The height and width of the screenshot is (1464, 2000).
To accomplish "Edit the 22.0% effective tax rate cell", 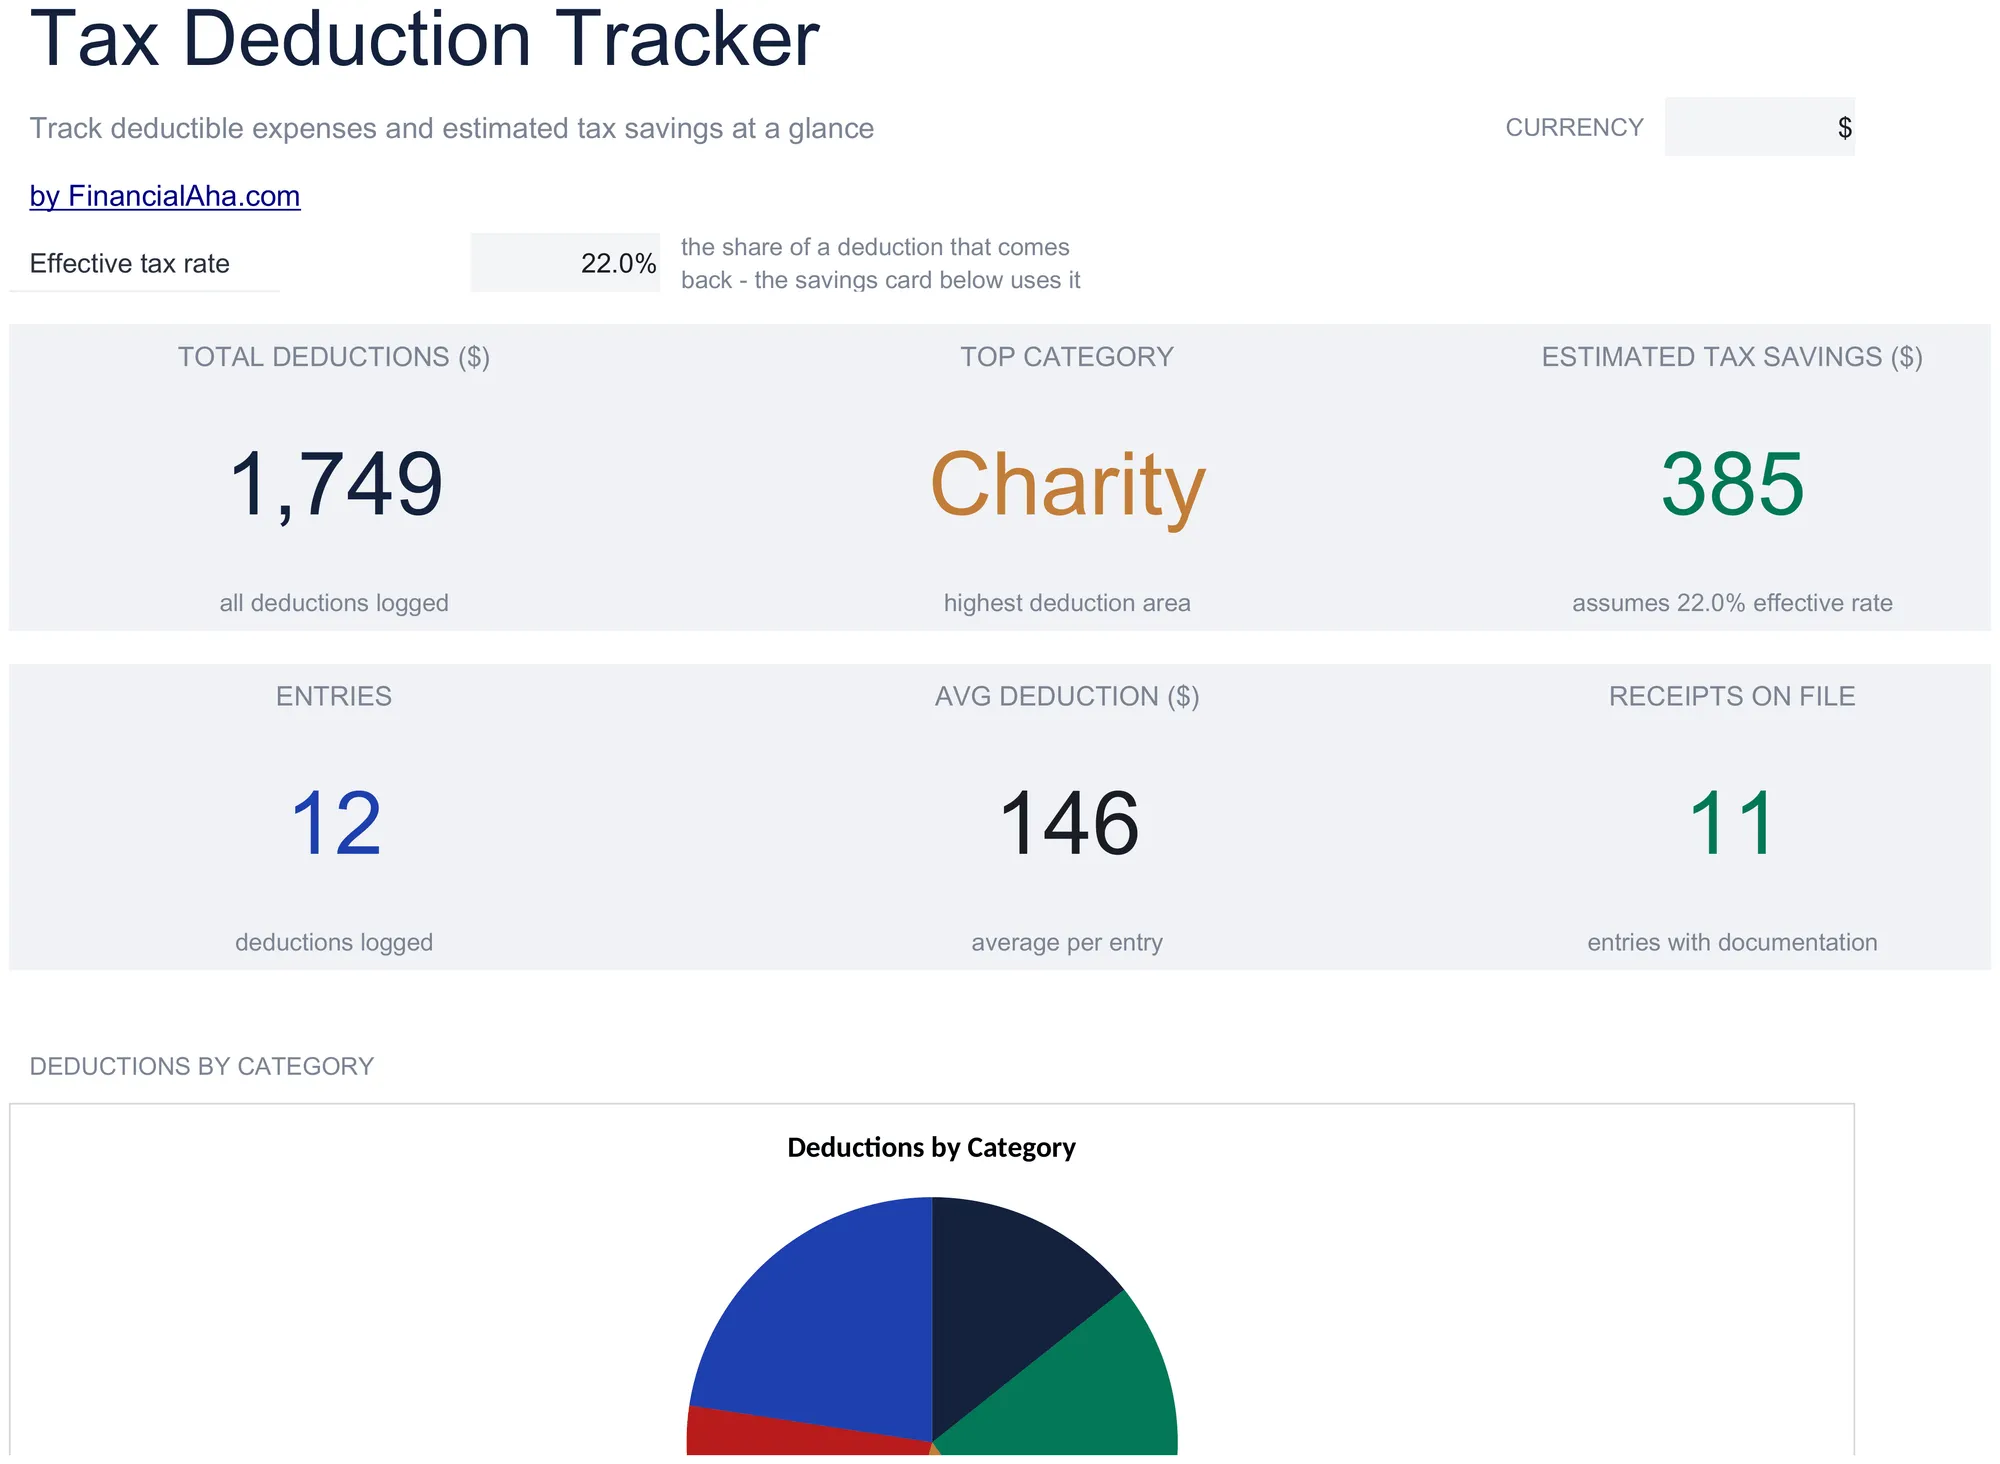I will tap(565, 263).
